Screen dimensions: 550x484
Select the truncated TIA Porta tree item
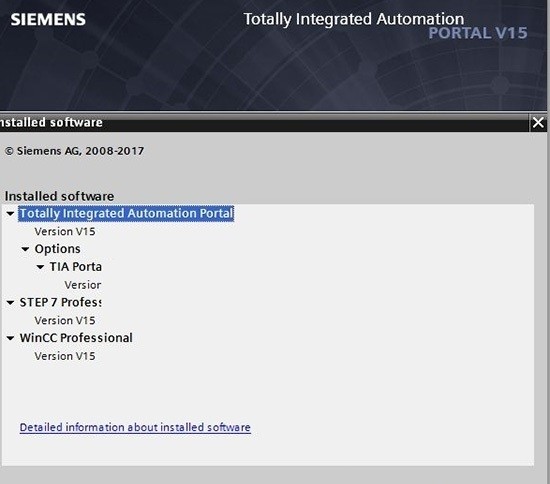[76, 267]
